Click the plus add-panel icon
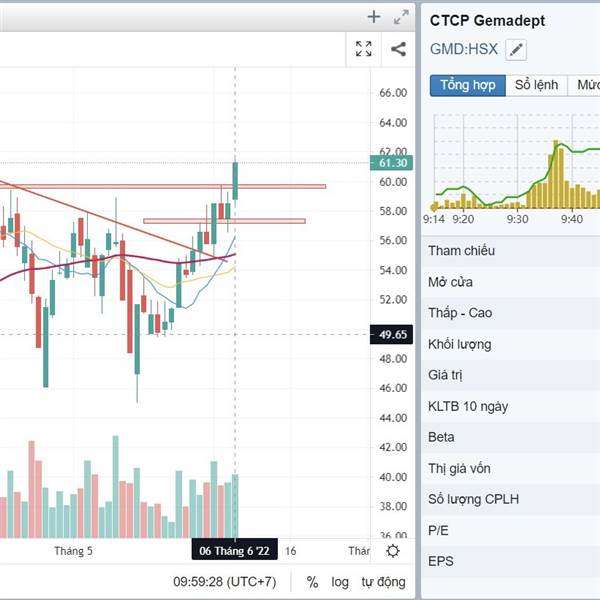This screenshot has height=600, width=600. (x=374, y=16)
